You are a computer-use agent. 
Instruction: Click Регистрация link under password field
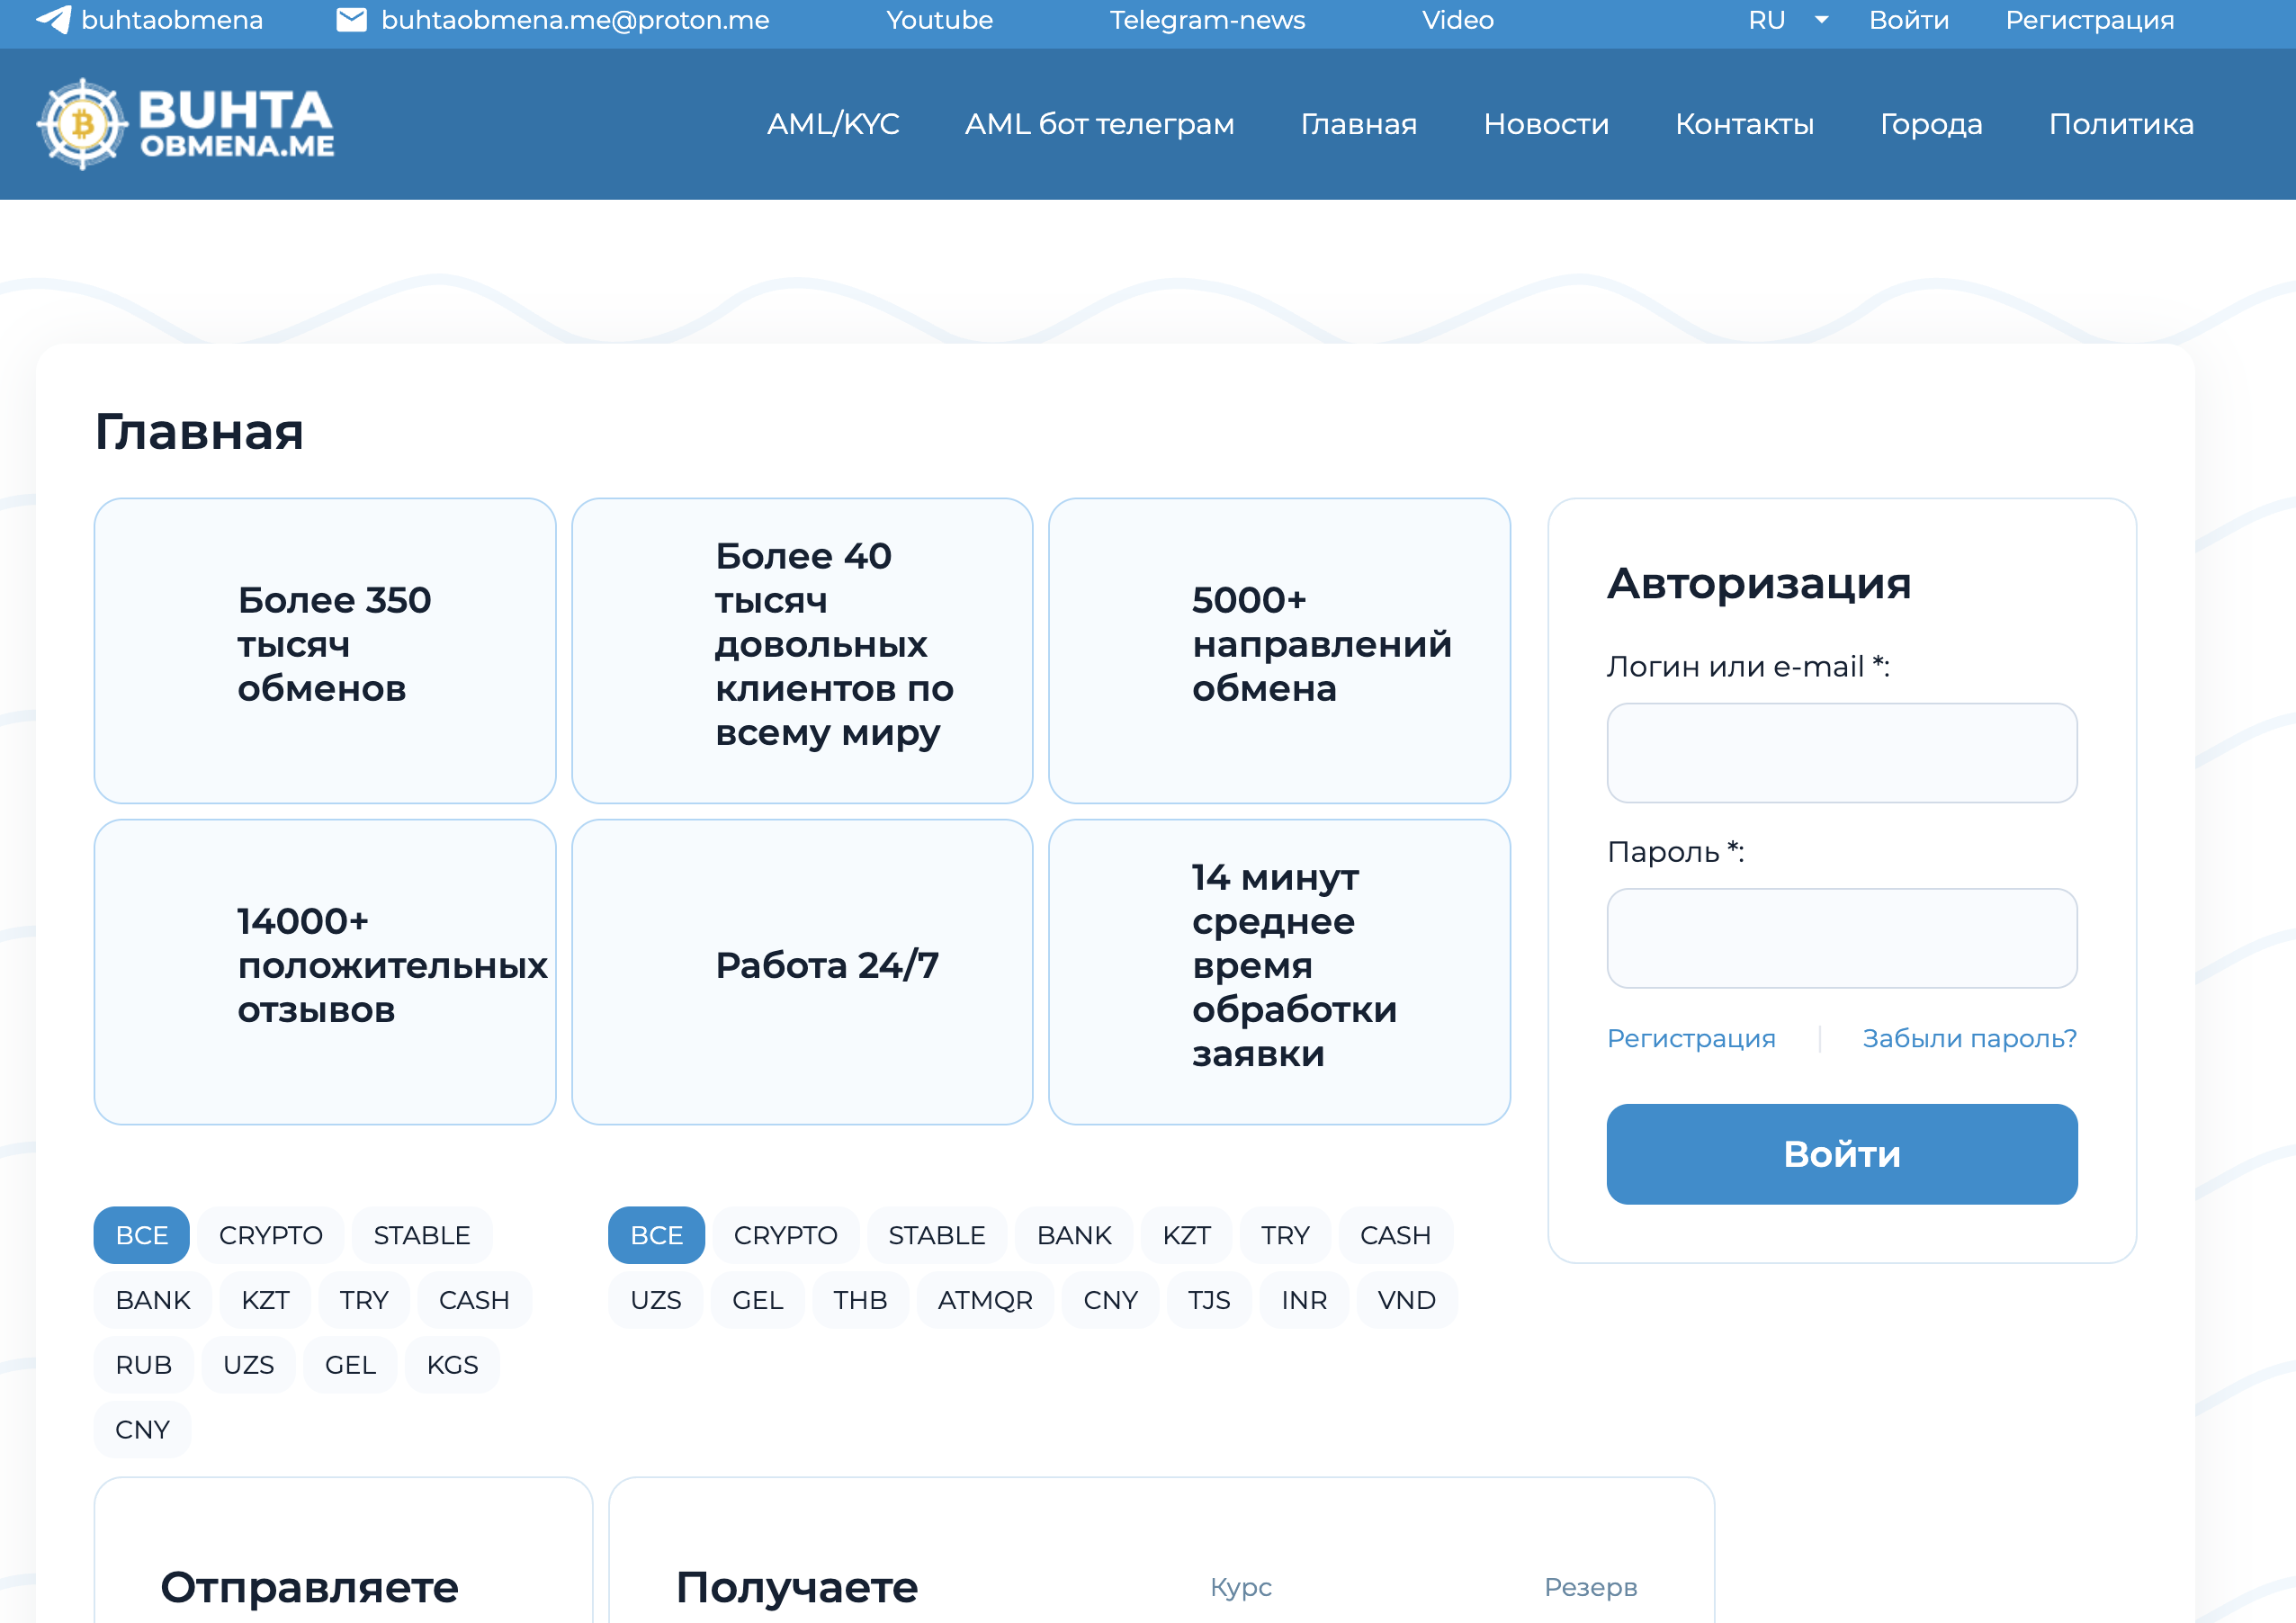point(1690,1038)
